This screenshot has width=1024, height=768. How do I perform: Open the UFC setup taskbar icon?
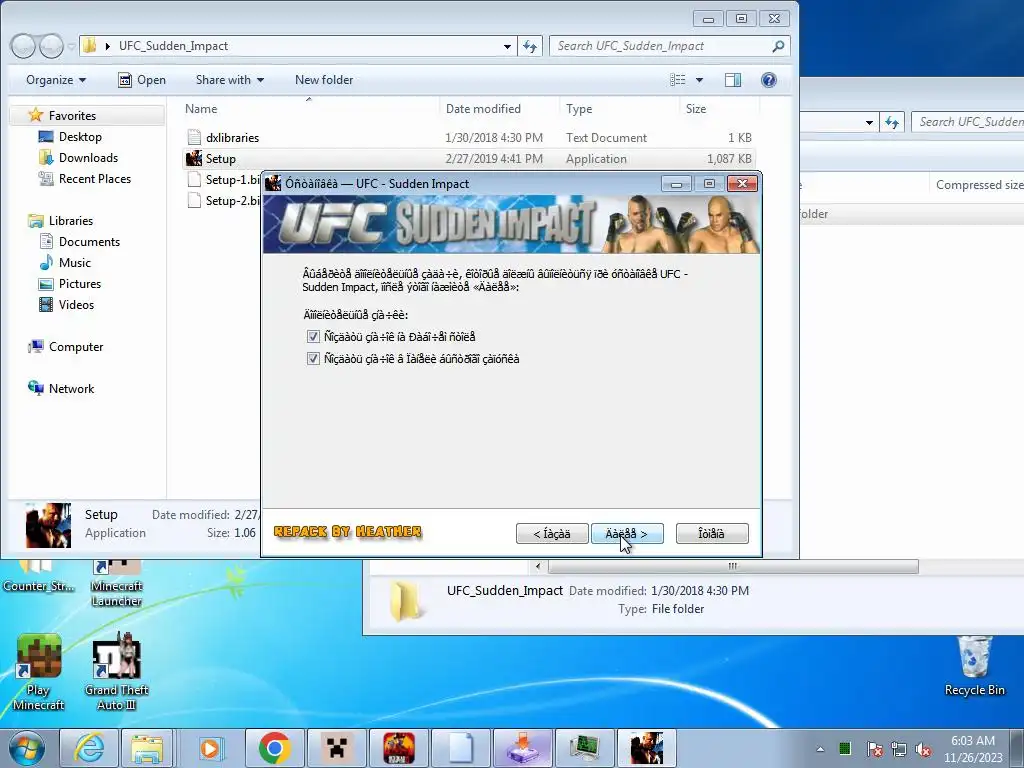[647, 748]
